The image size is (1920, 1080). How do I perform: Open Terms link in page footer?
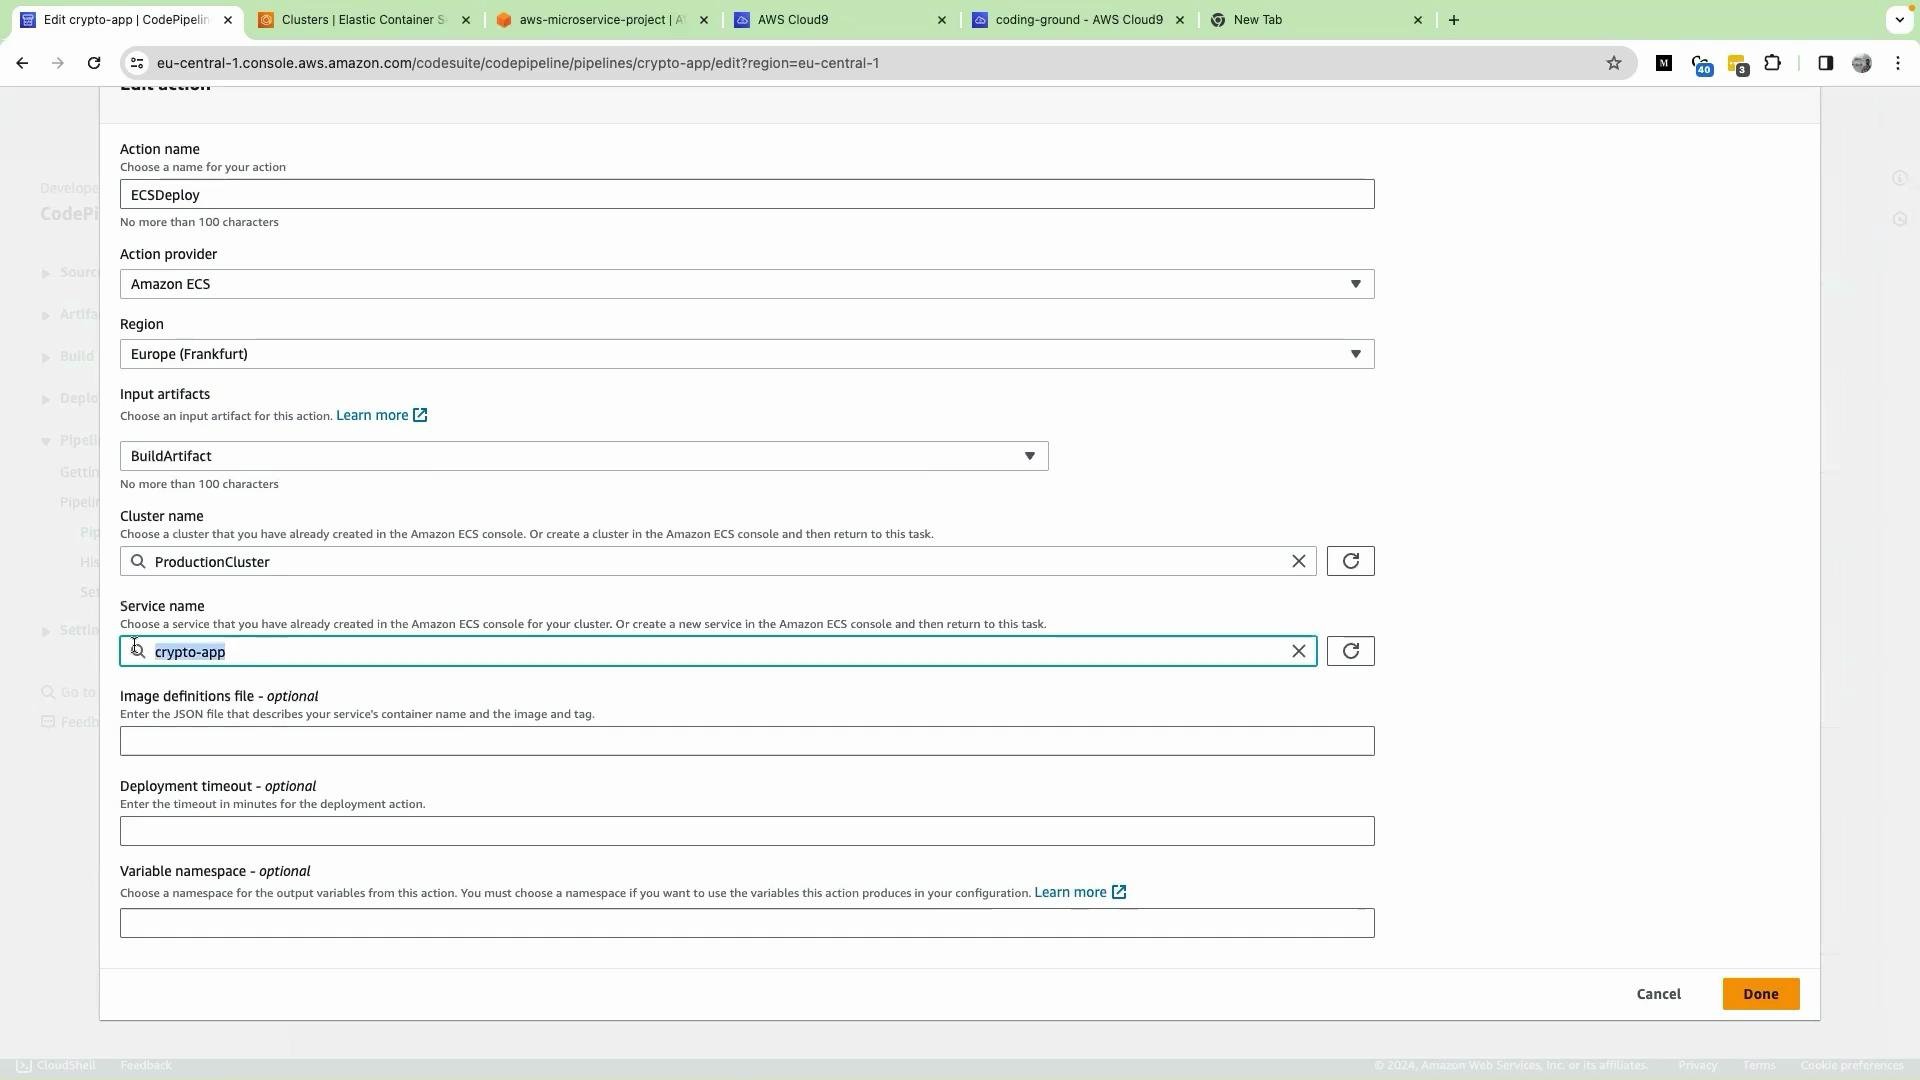pos(1758,1066)
